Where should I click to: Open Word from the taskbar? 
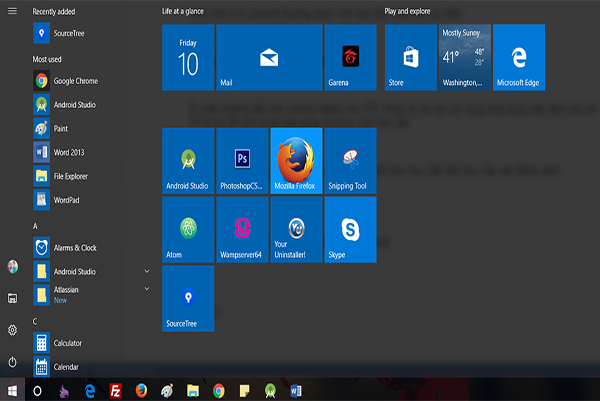(x=296, y=391)
